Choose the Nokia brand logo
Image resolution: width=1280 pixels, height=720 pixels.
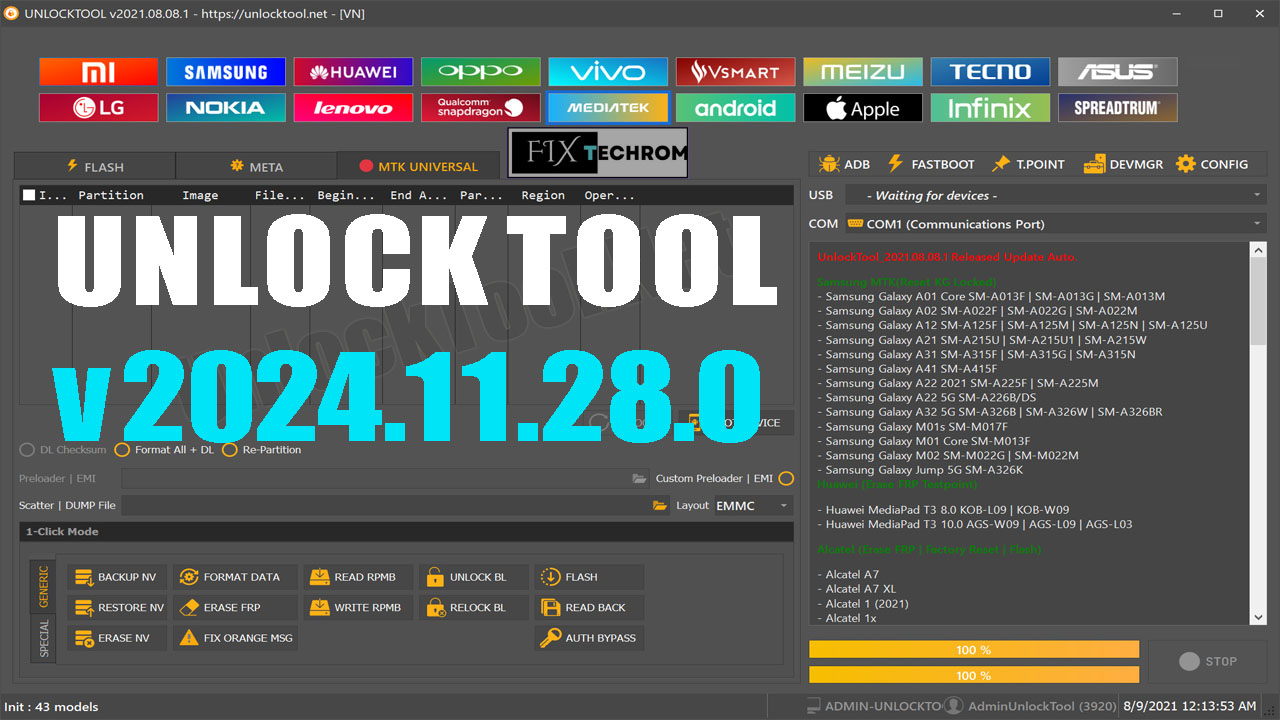tap(225, 108)
